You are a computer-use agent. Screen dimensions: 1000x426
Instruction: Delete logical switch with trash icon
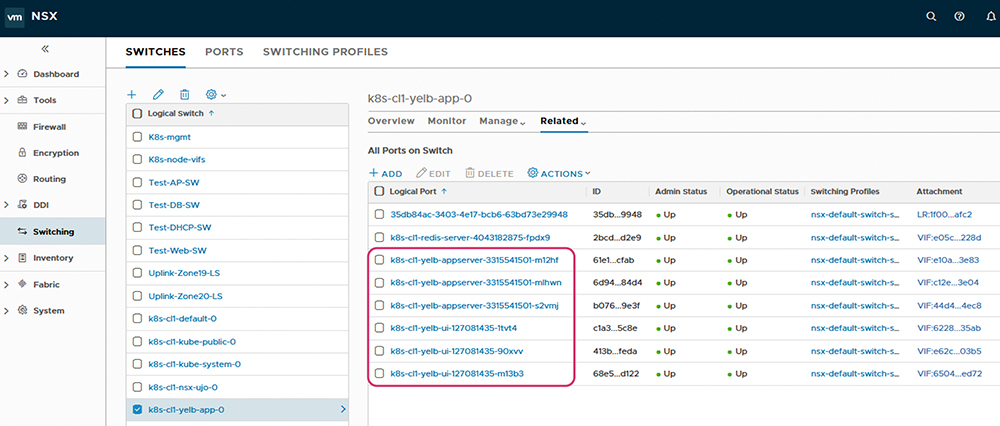click(x=184, y=94)
